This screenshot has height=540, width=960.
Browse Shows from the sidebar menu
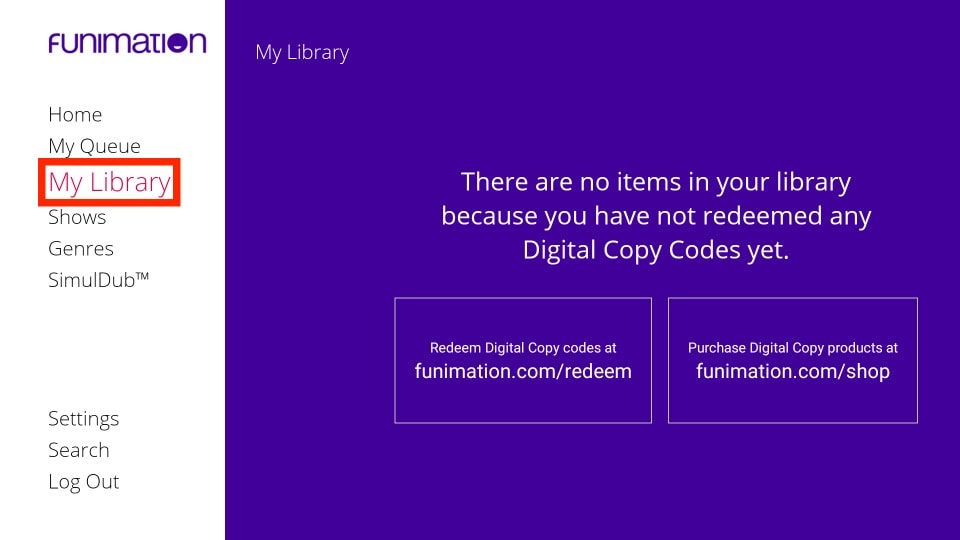tap(77, 217)
